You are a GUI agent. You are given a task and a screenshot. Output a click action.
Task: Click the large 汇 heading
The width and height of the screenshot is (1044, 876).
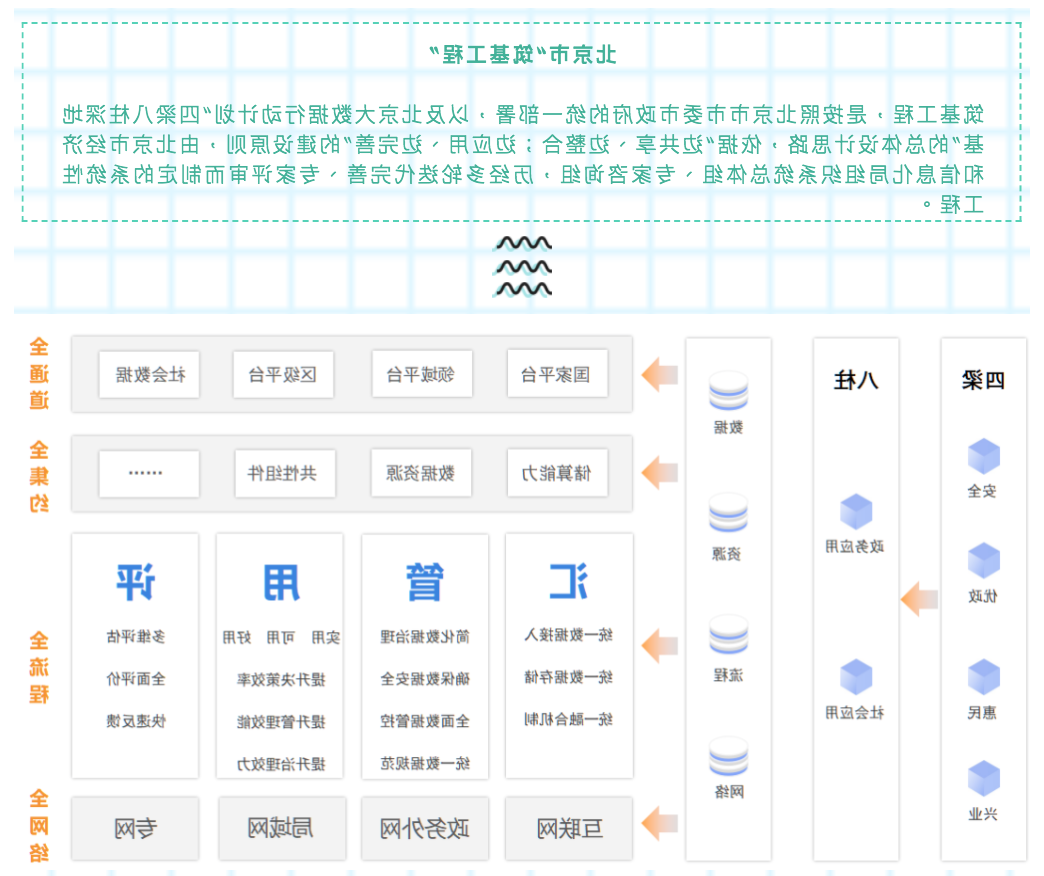568,581
